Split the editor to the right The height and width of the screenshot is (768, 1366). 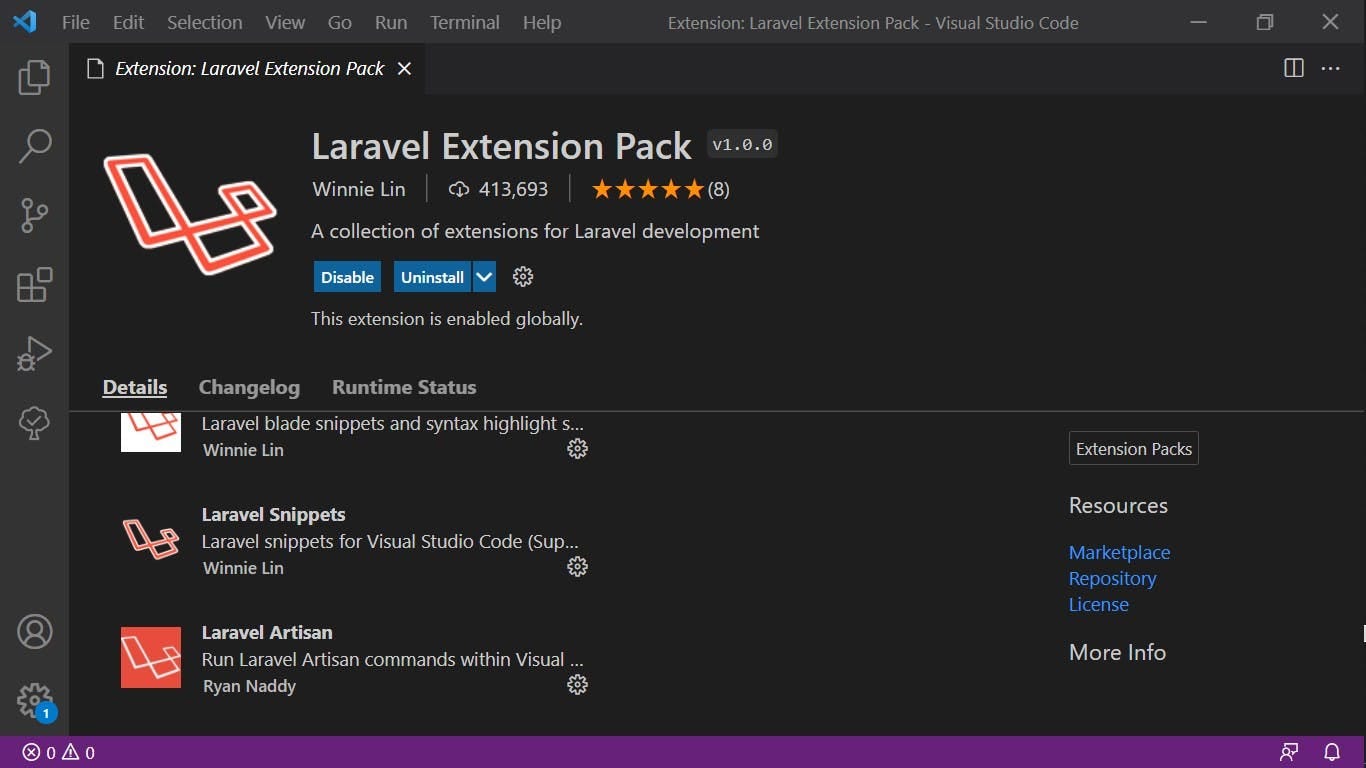1293,68
